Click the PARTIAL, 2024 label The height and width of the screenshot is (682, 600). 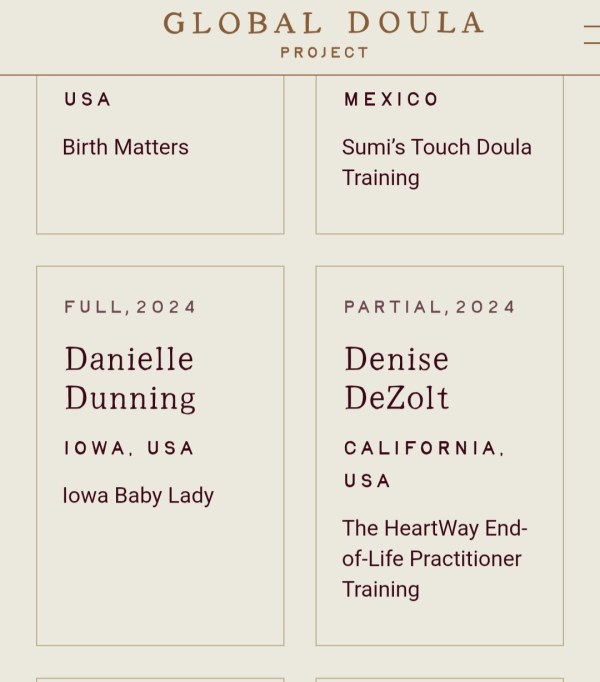coord(429,307)
